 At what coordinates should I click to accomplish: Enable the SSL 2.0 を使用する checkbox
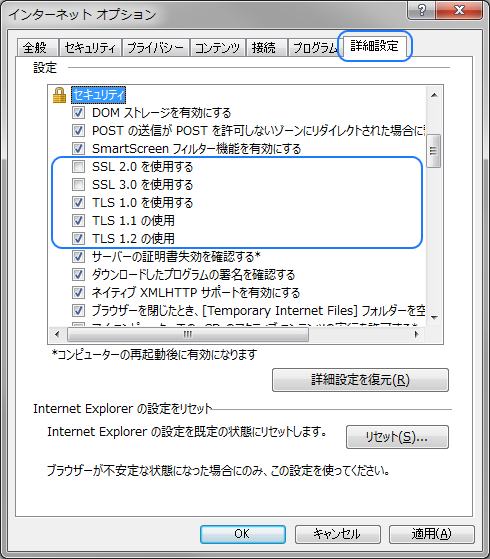(78, 166)
